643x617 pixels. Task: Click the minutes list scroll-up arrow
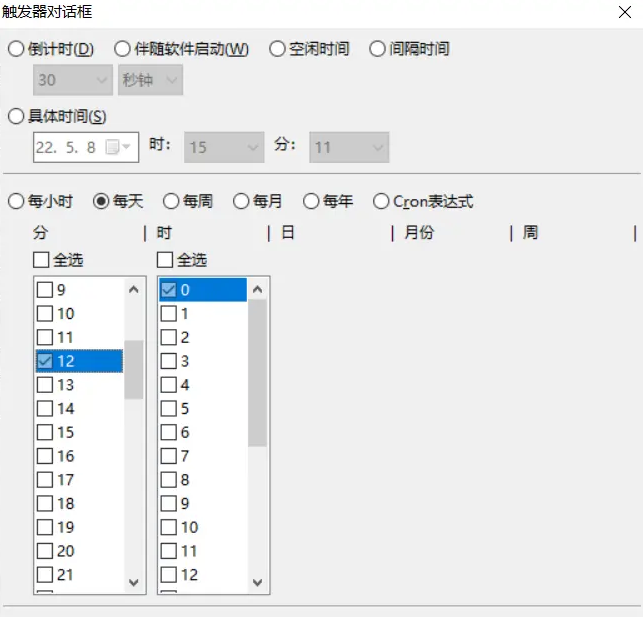(134, 290)
